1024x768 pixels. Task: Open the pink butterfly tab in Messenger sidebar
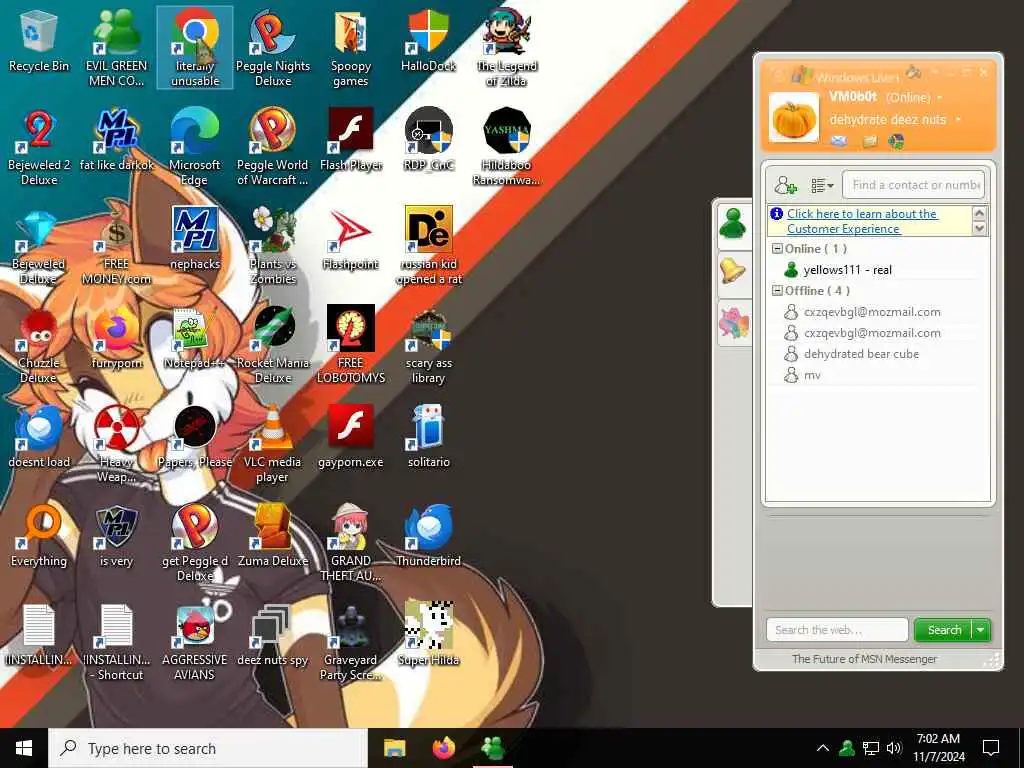coord(733,323)
